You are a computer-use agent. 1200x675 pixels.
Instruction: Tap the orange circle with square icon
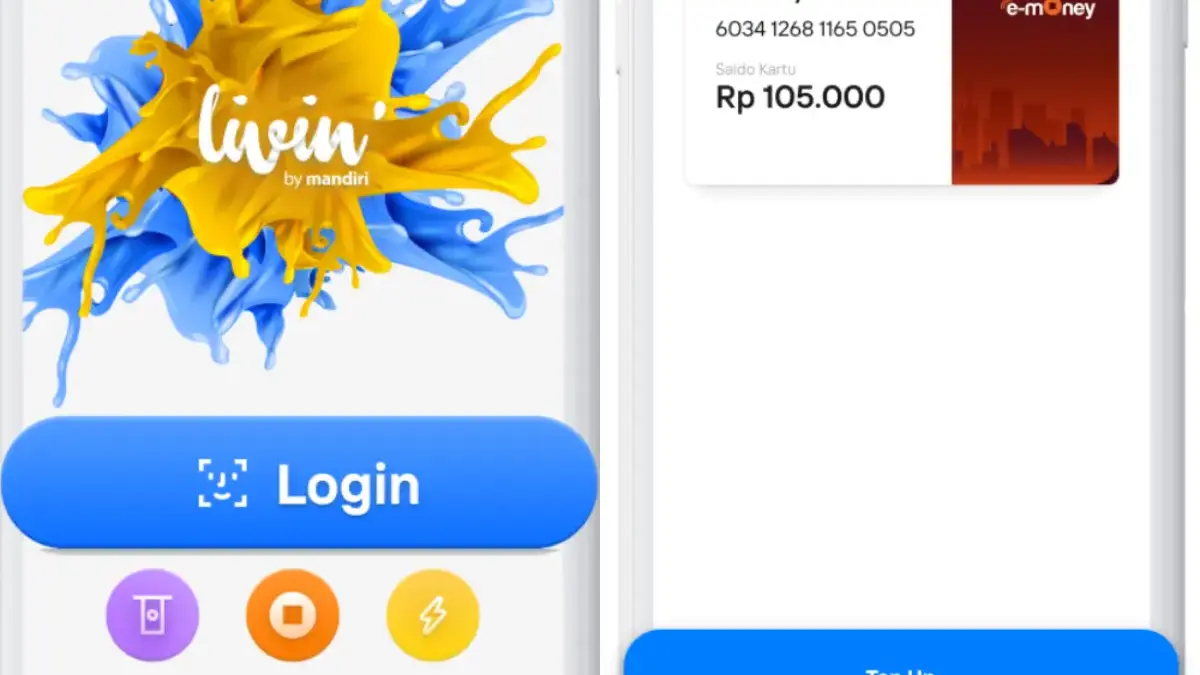[x=292, y=615]
